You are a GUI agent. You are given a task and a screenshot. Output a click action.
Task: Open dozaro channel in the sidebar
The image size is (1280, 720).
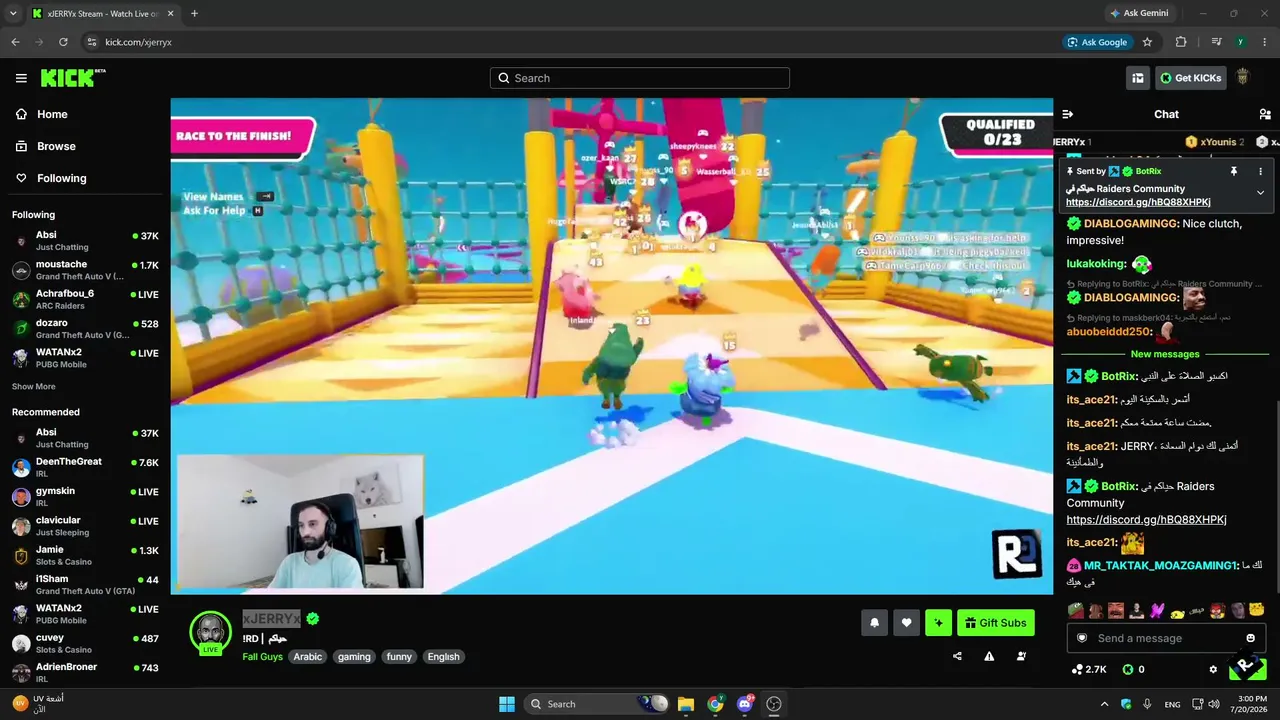pos(85,328)
